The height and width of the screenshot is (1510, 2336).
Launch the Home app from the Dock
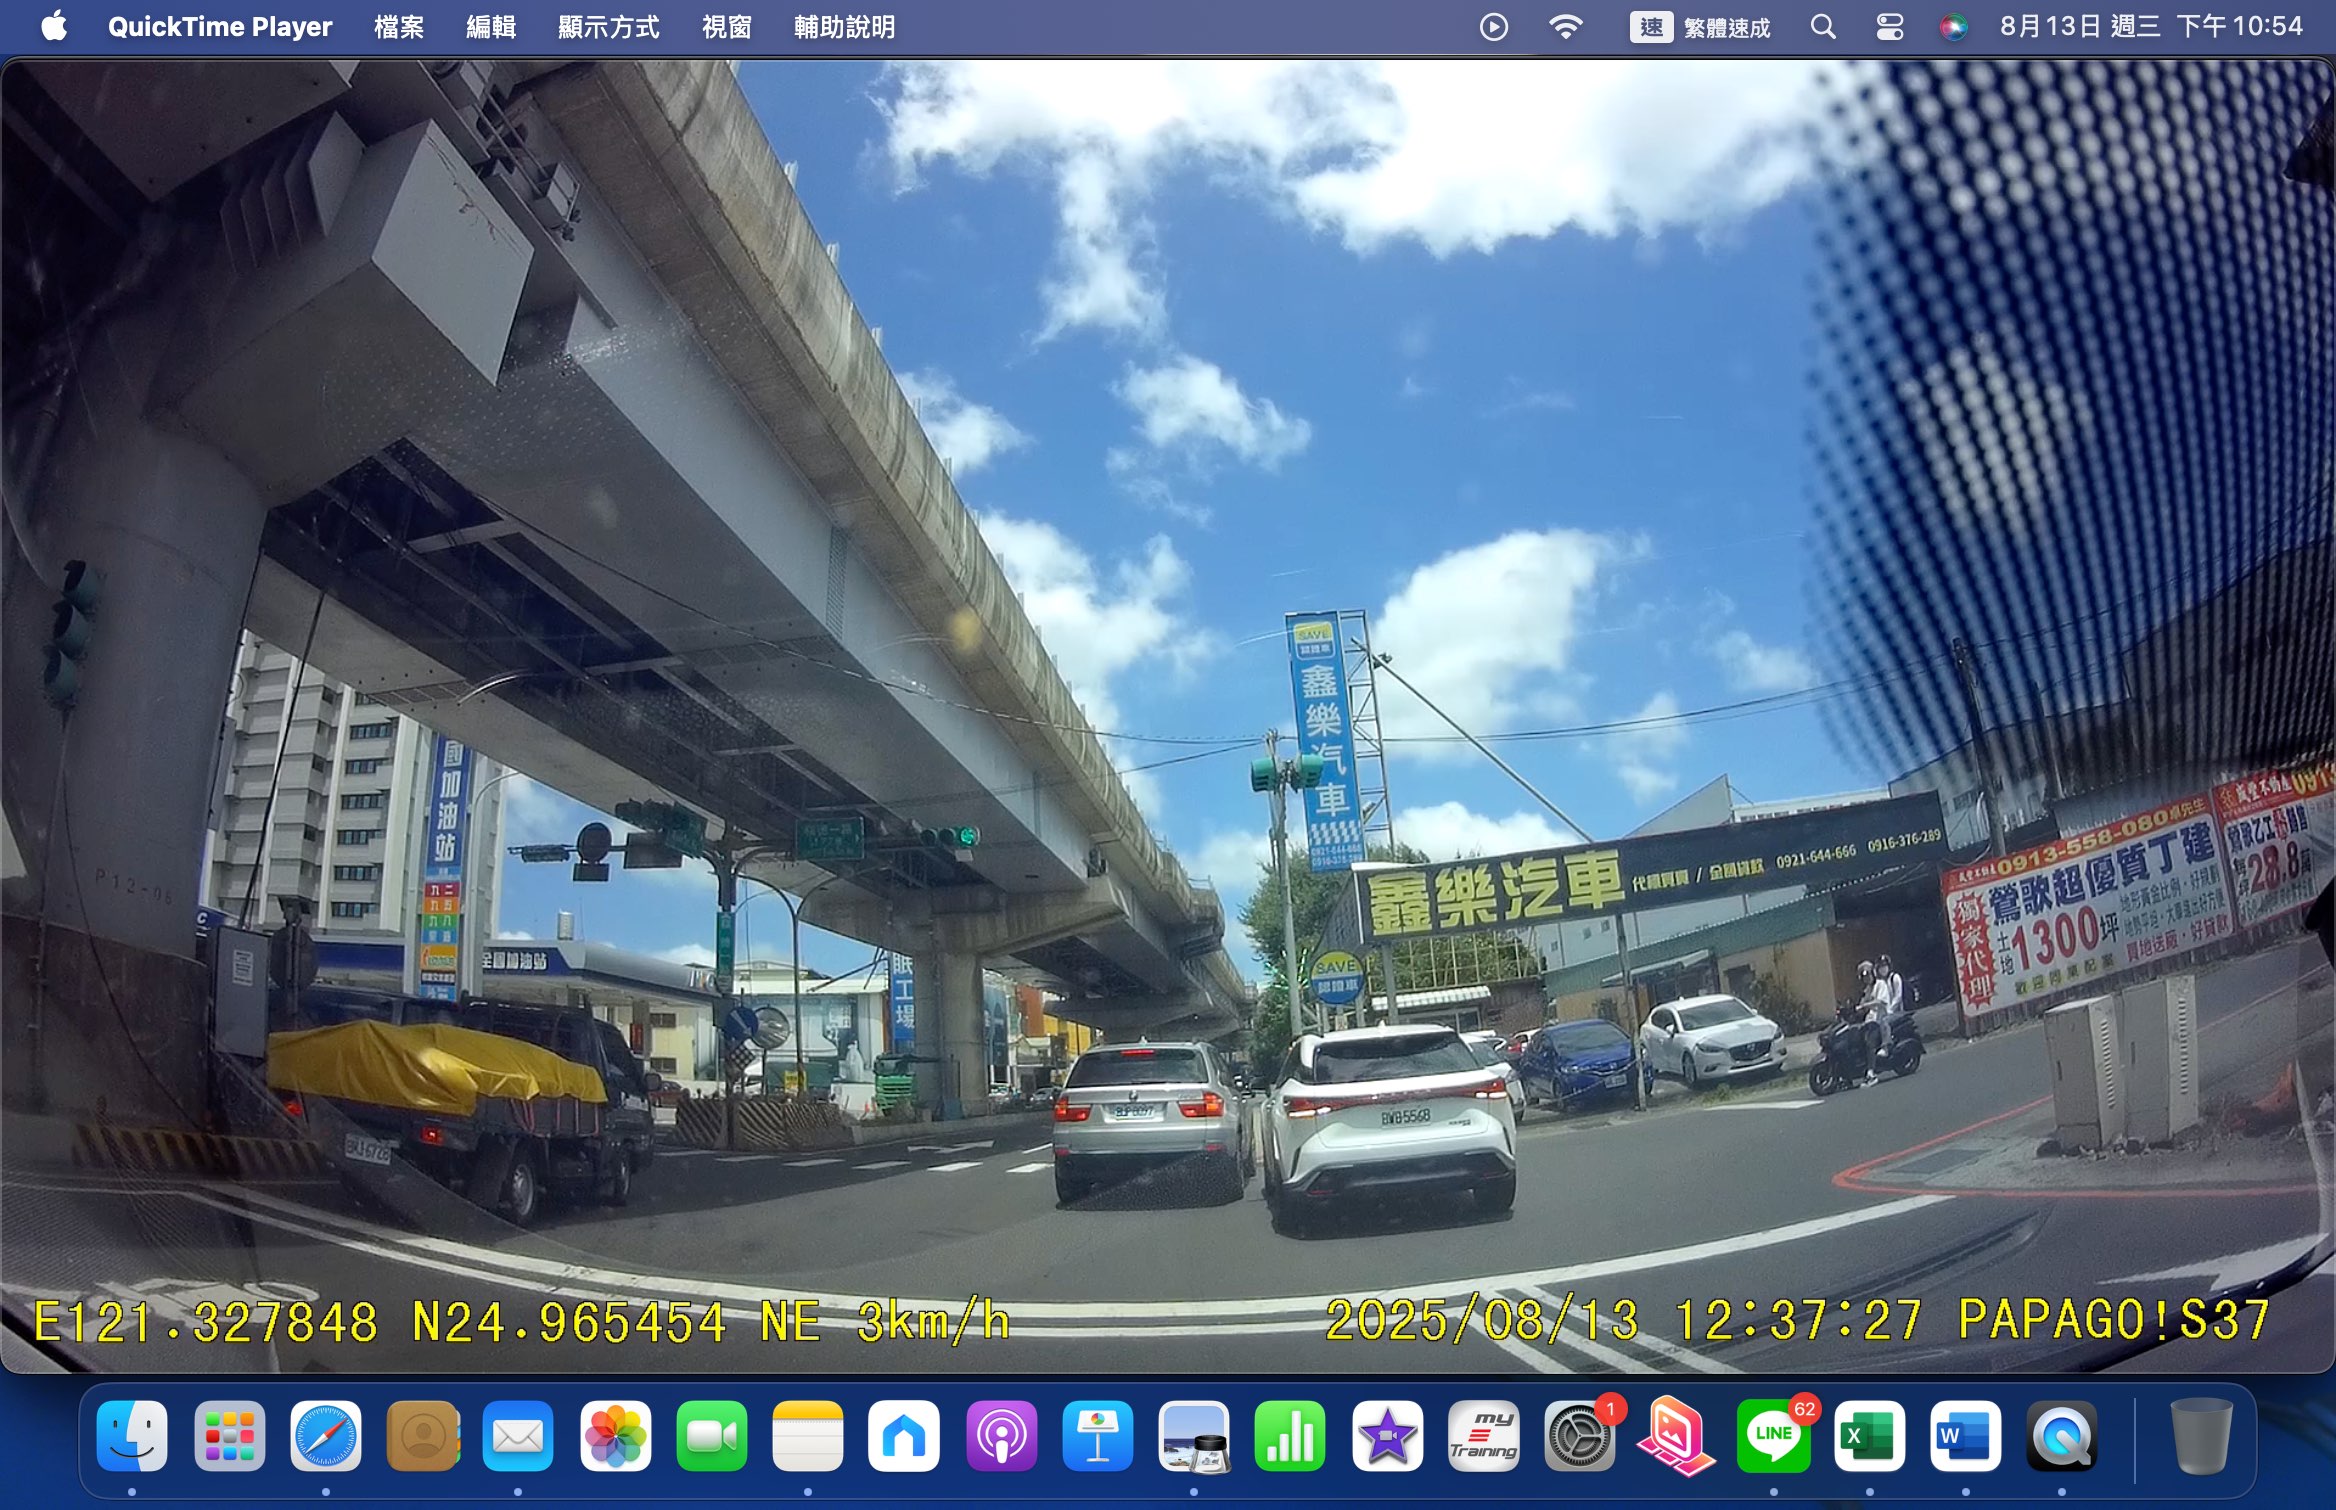coord(904,1437)
